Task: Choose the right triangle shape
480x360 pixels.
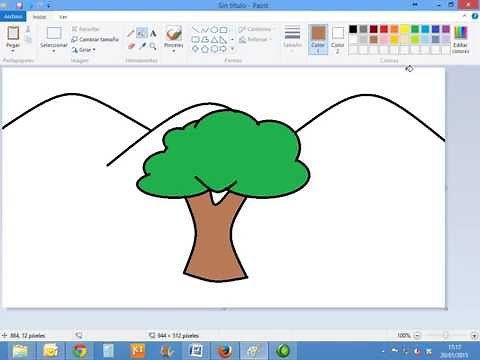Action: point(223,40)
